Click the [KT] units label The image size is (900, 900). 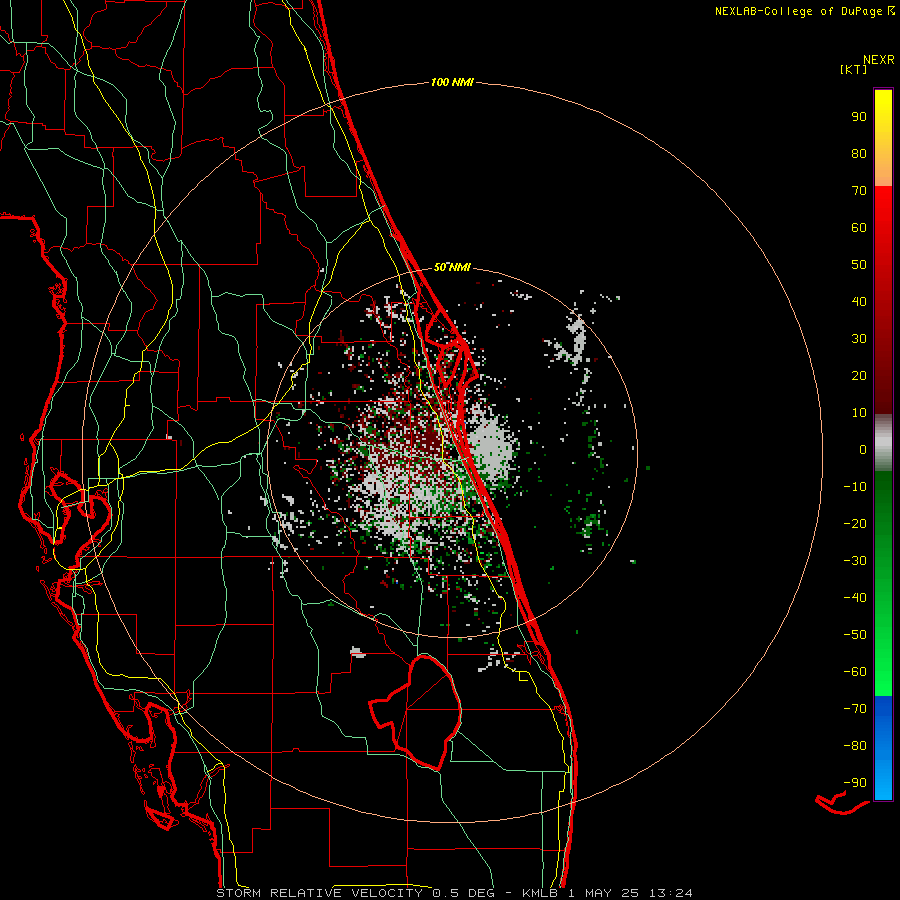pyautogui.click(x=854, y=69)
